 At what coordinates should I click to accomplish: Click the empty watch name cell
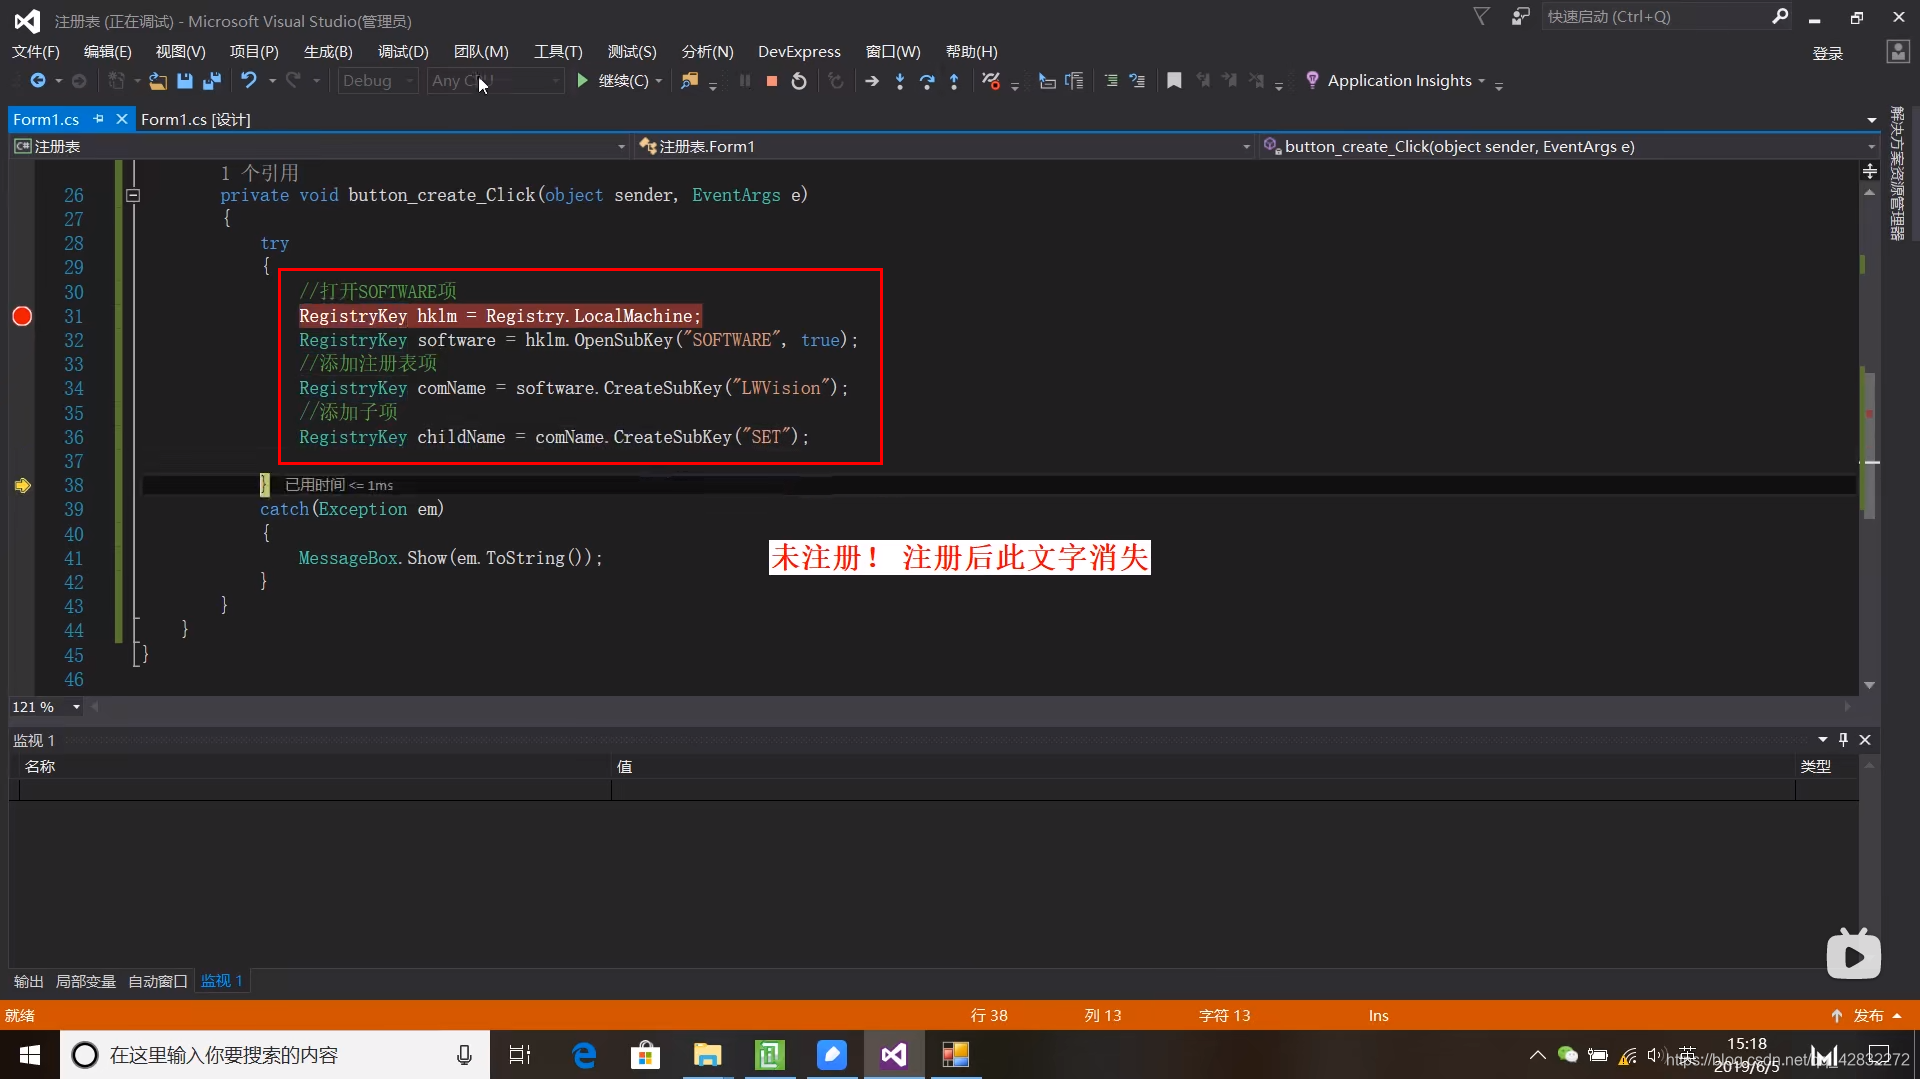pyautogui.click(x=315, y=790)
